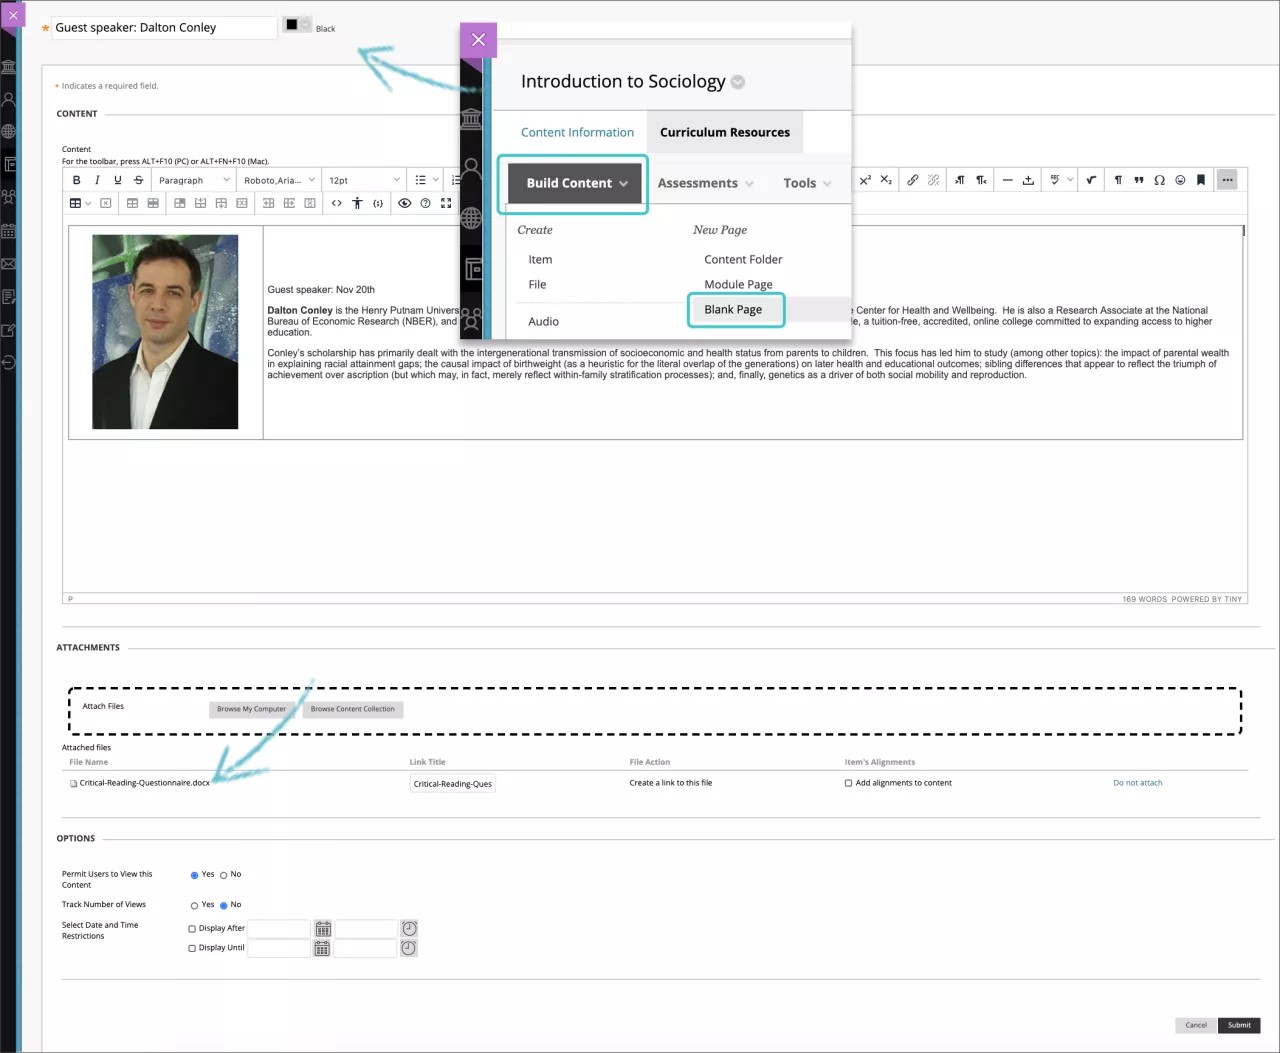Viewport: 1280px width, 1053px height.
Task: Open the special character Omega tool
Action: [x=1159, y=180]
